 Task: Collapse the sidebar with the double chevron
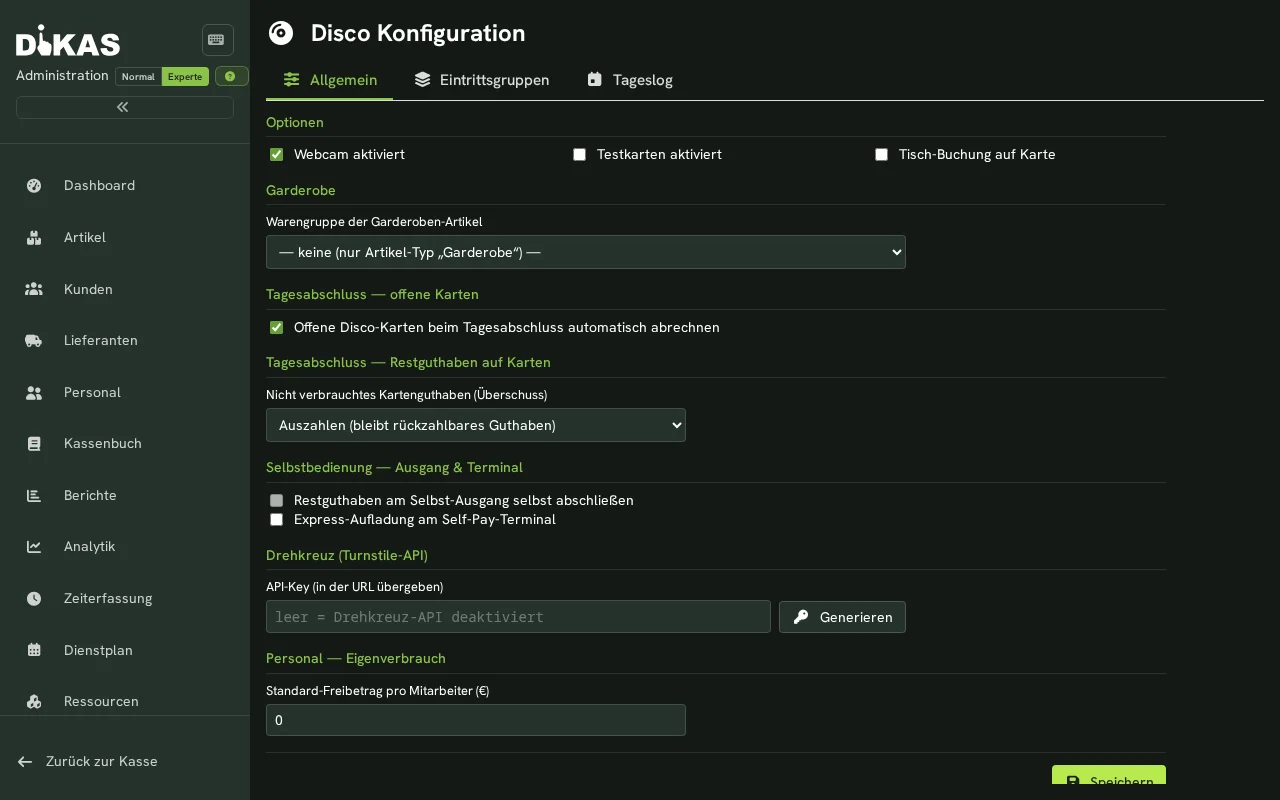pos(123,107)
